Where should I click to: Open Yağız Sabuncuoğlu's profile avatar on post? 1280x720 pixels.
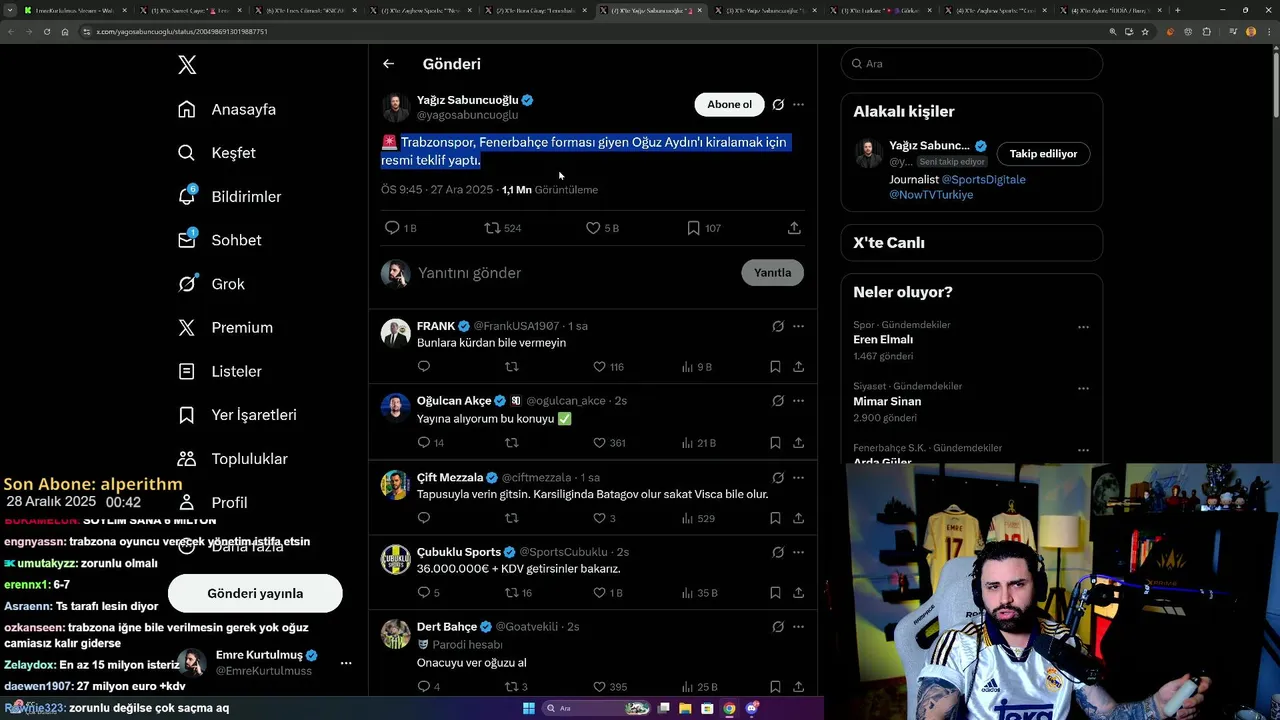pos(396,108)
